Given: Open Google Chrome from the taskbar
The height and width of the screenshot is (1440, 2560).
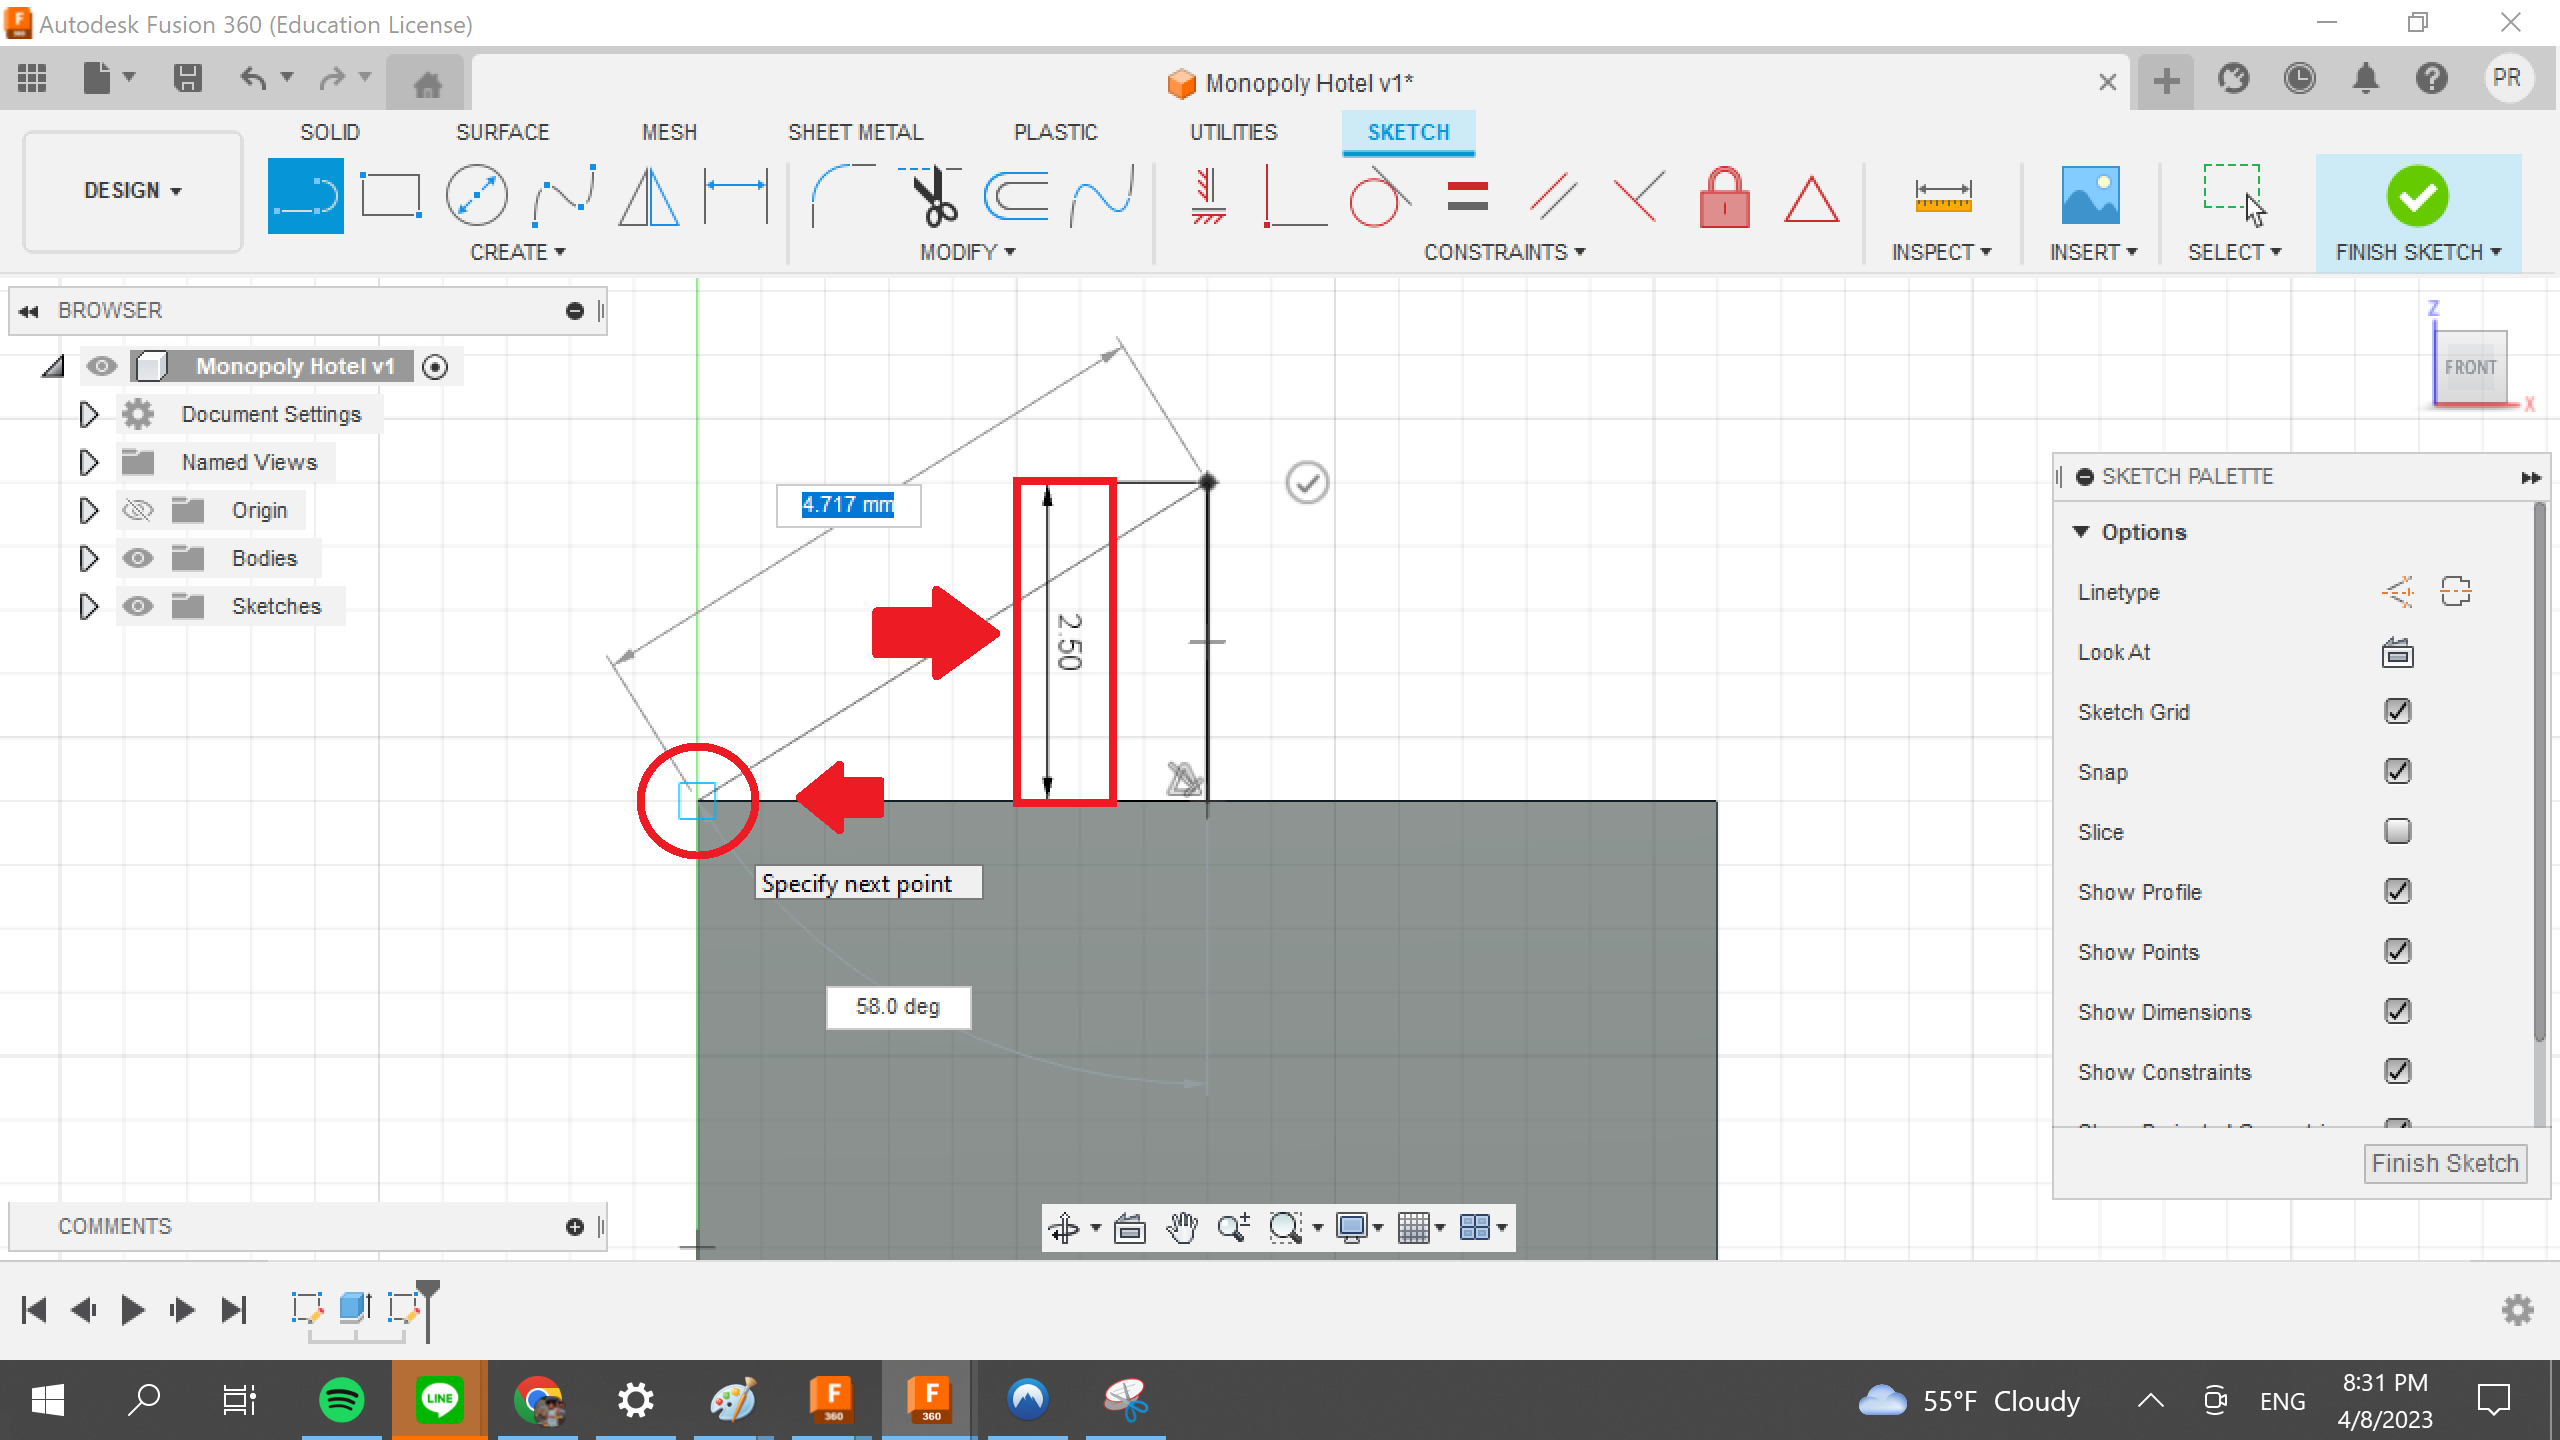Looking at the screenshot, I should 538,1400.
